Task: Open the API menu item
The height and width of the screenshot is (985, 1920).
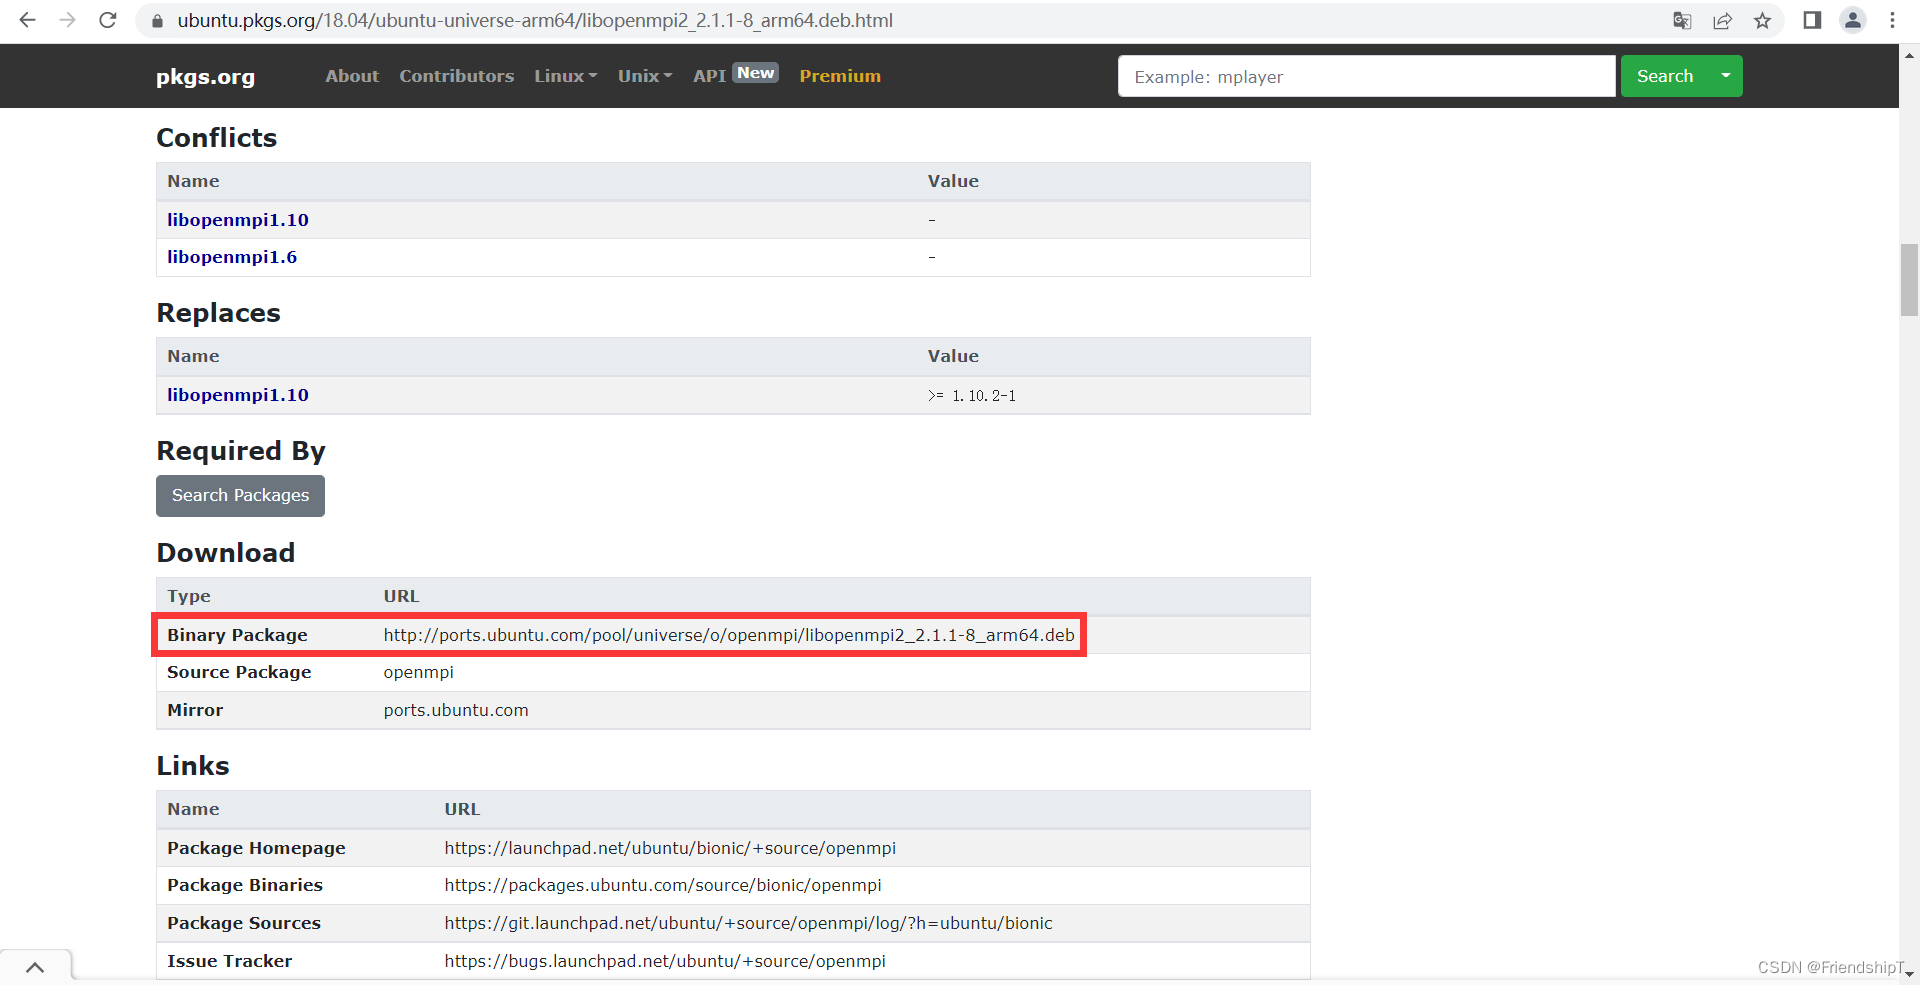Action: (x=709, y=76)
